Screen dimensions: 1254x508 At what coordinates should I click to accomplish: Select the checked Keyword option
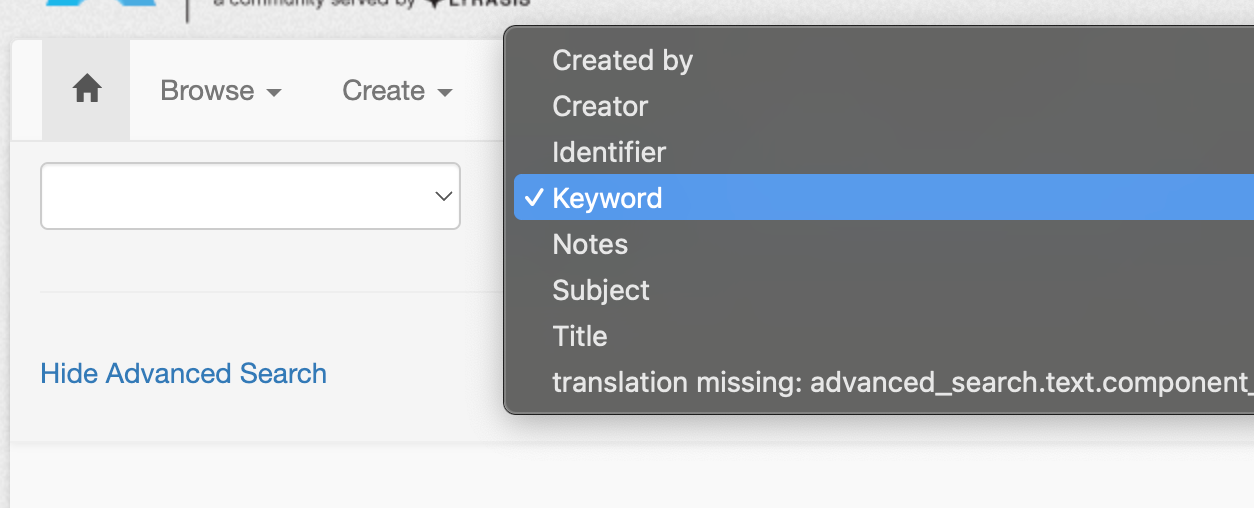(x=884, y=198)
